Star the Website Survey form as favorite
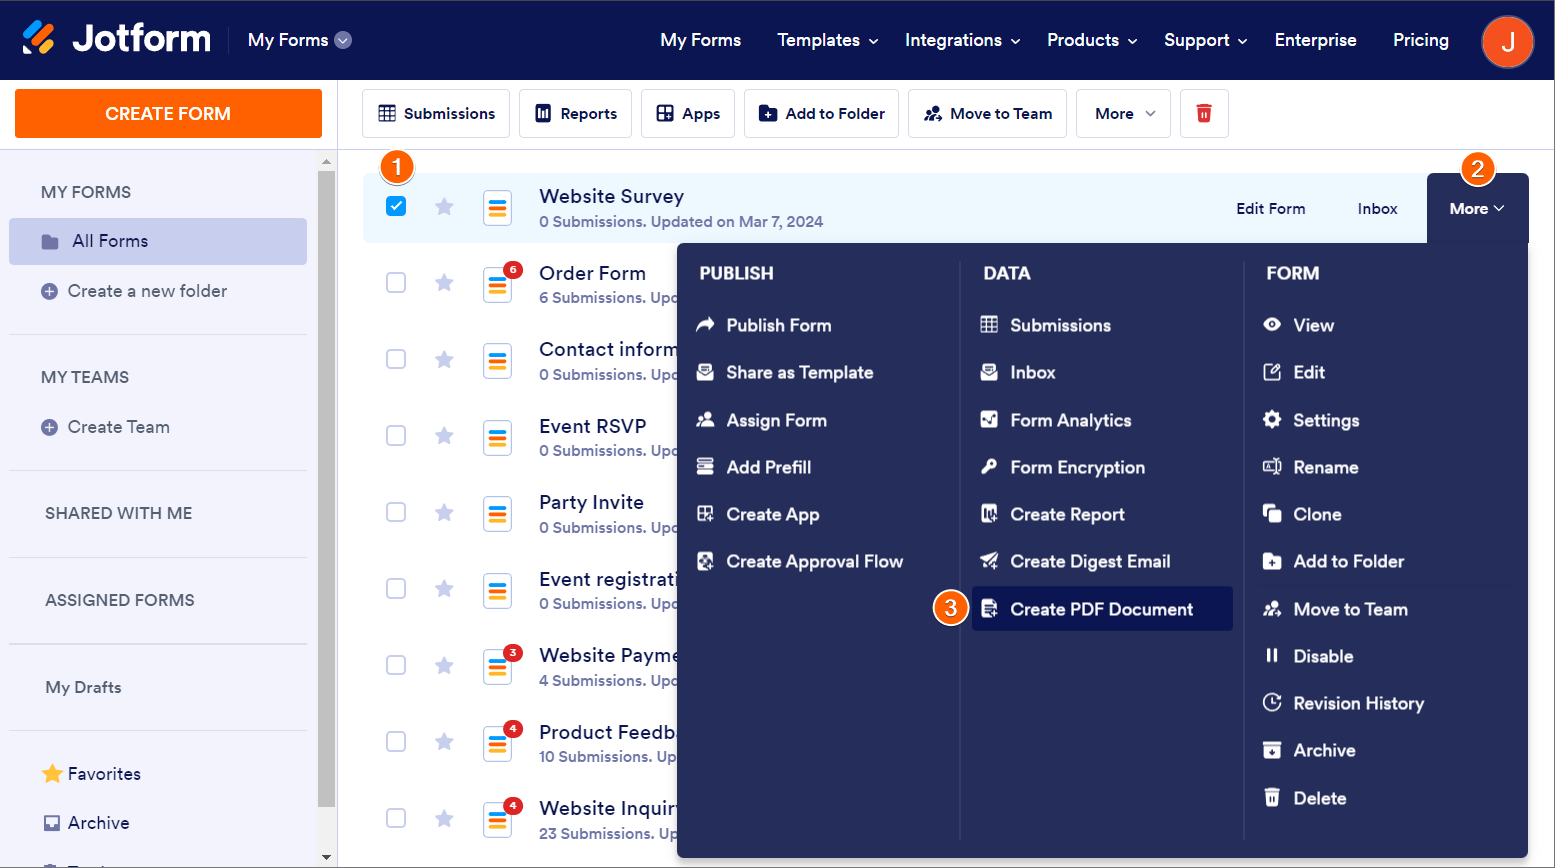 444,207
